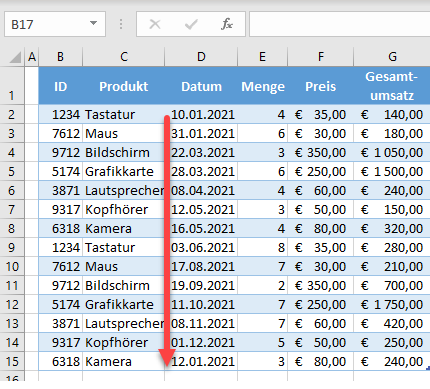The height and width of the screenshot is (389, 430).
Task: Select cell with date 17.08.2021
Action: tap(201, 266)
